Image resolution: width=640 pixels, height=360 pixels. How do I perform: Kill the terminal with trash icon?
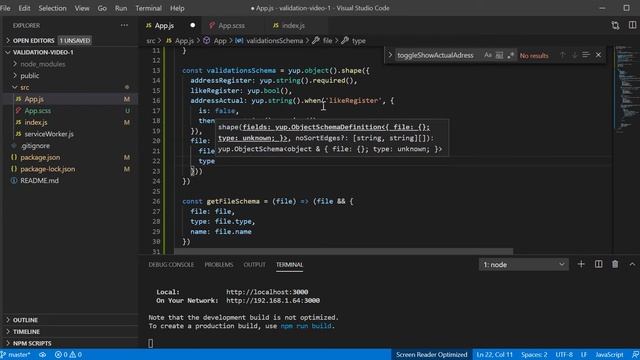click(x=615, y=264)
